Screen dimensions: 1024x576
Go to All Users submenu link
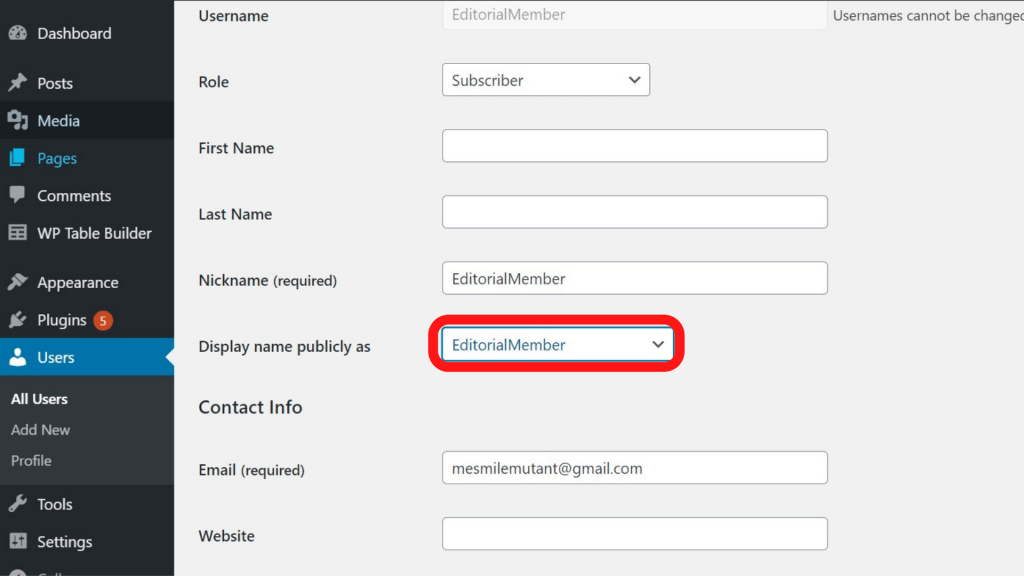click(39, 399)
